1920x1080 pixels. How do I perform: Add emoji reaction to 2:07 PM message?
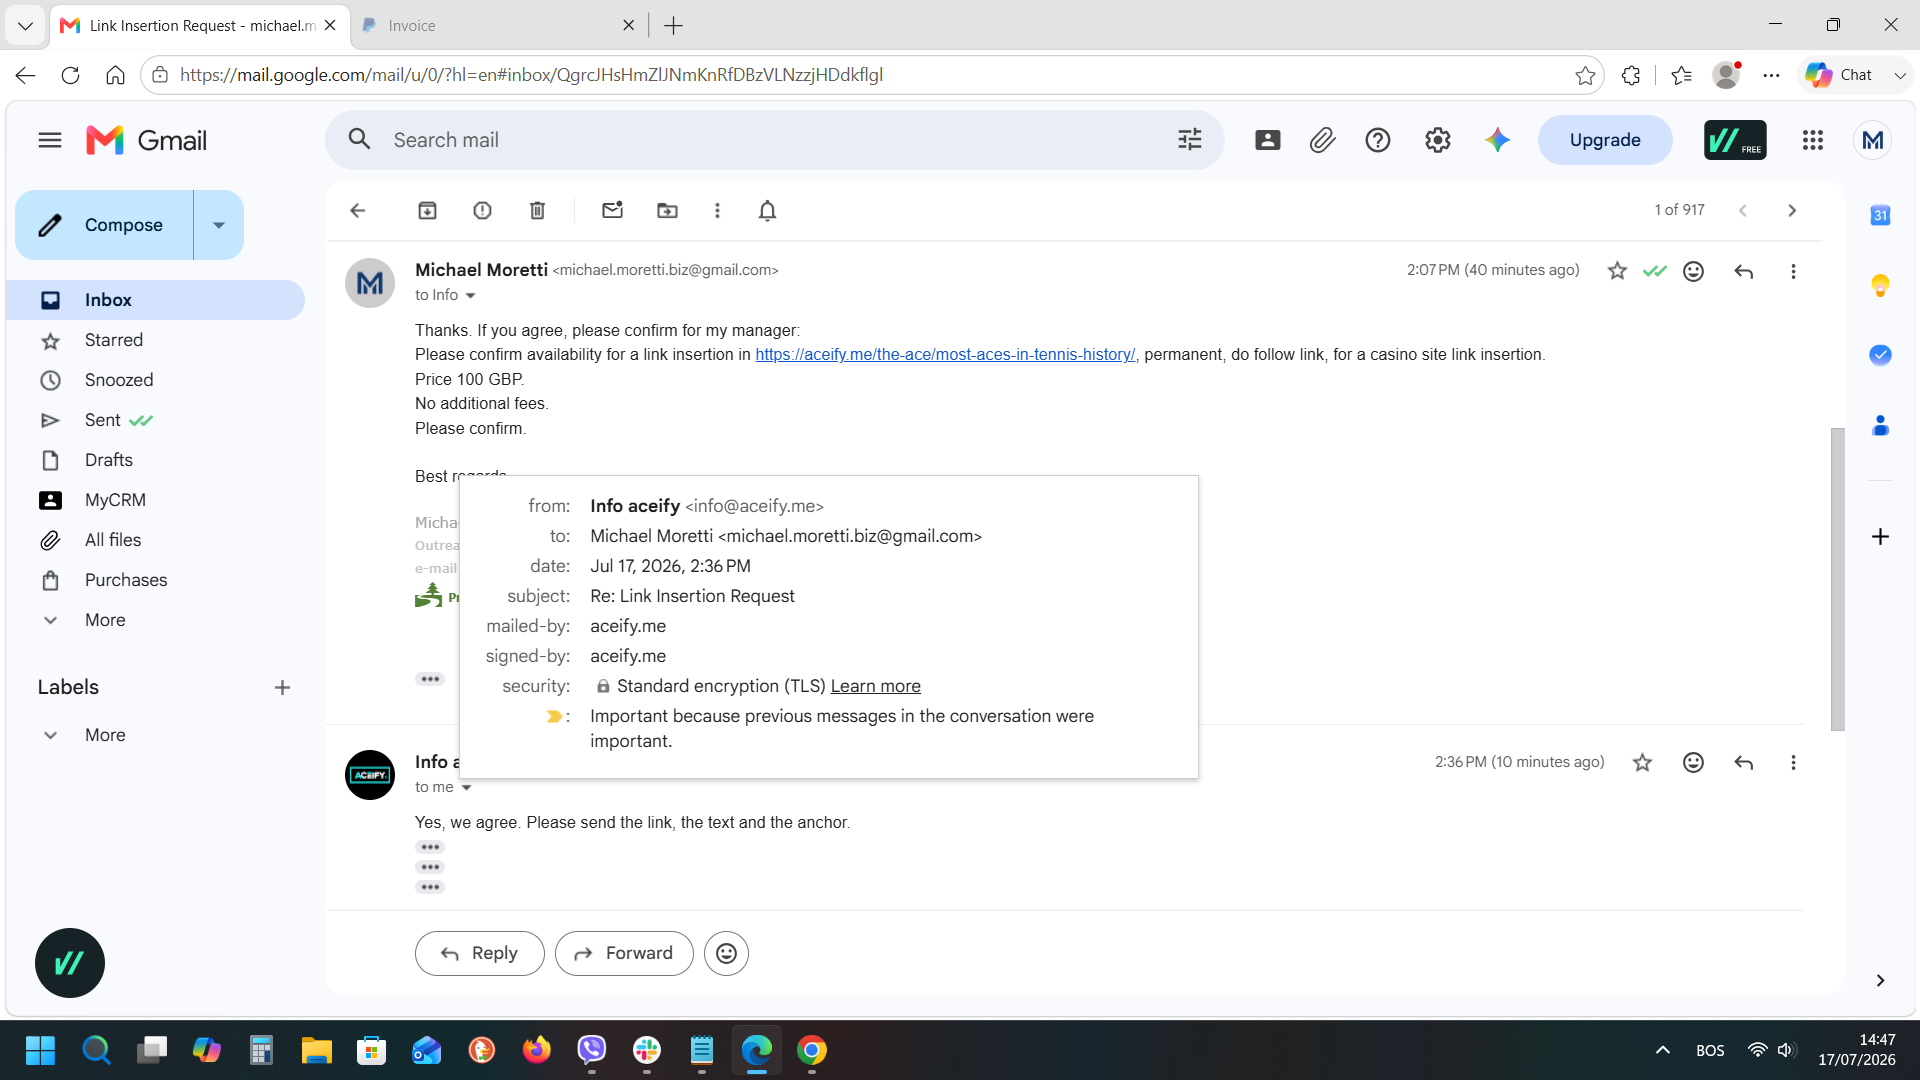click(x=1693, y=271)
